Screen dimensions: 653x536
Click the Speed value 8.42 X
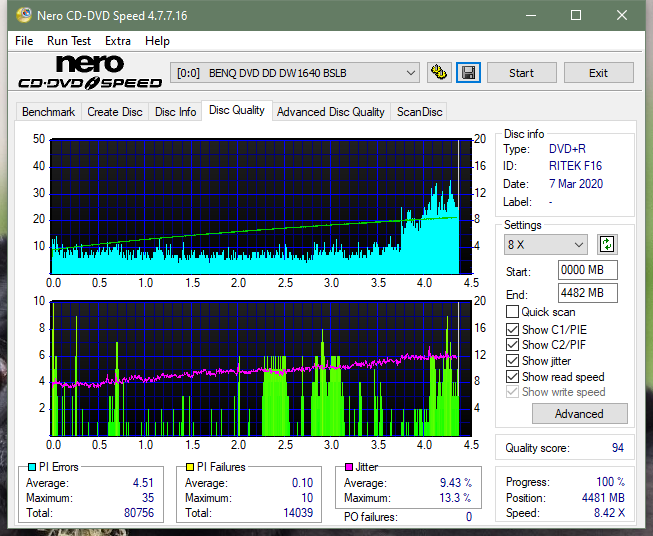point(609,513)
